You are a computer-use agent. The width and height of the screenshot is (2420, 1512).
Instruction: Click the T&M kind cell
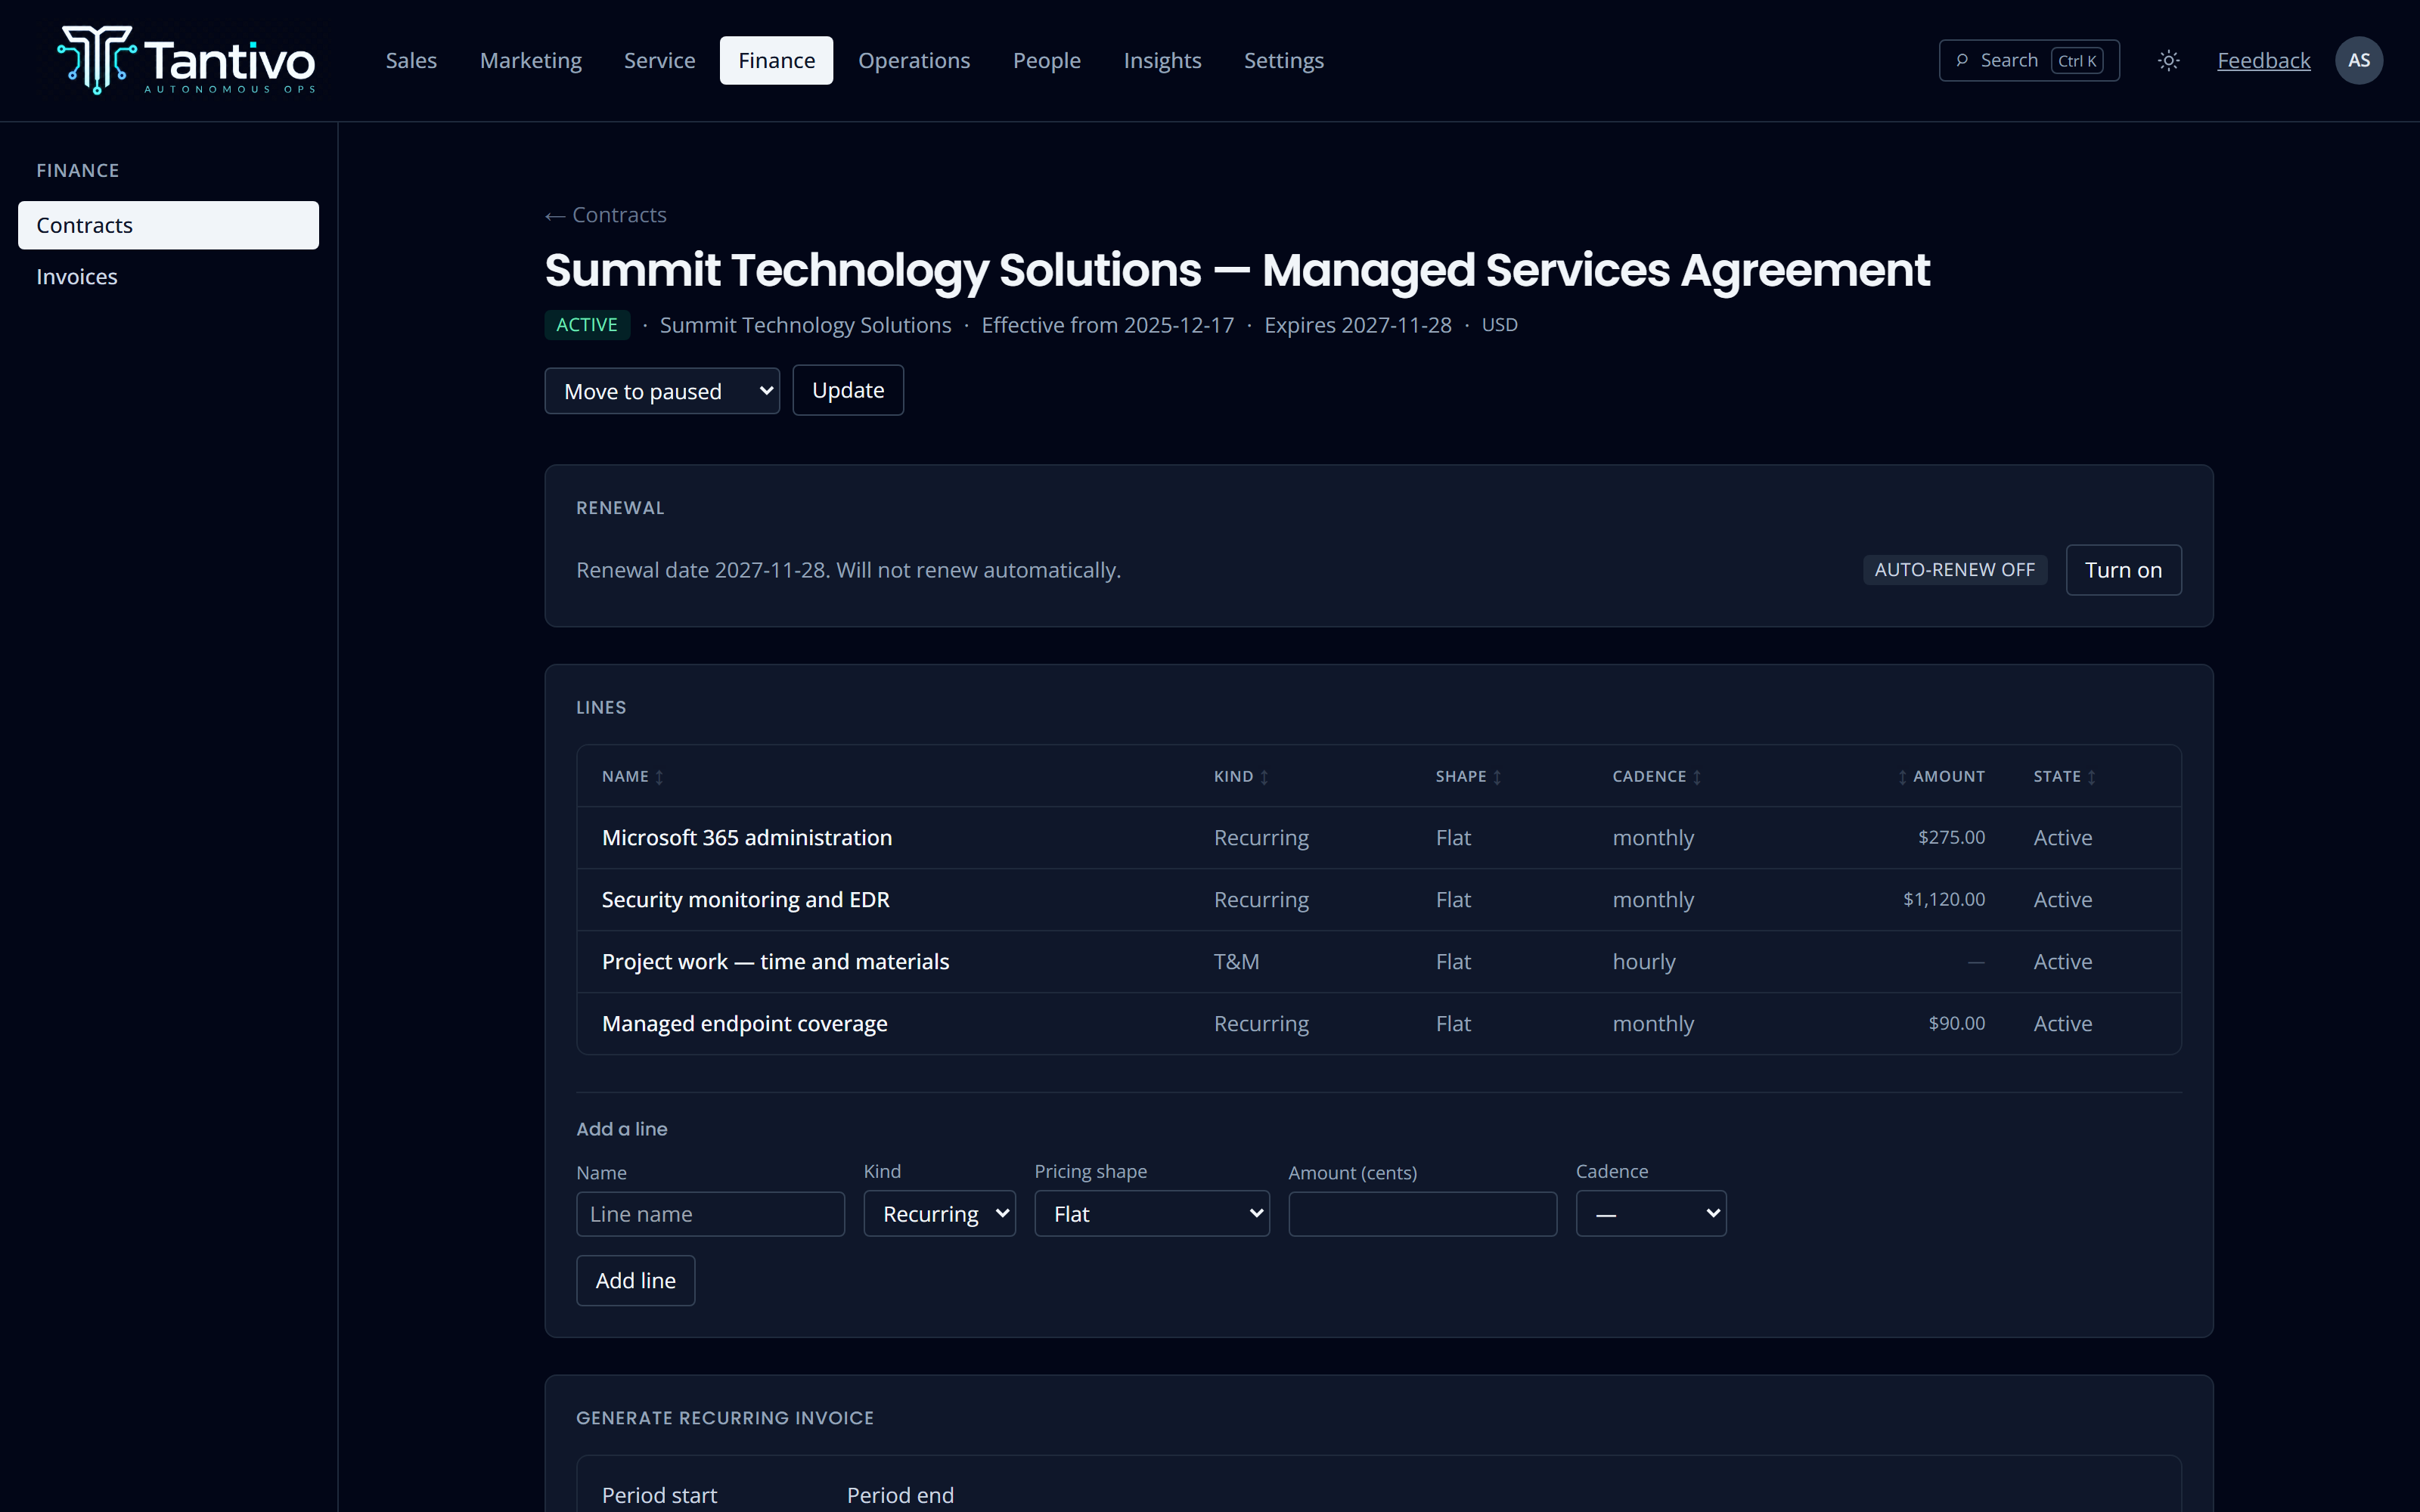pos(1236,962)
